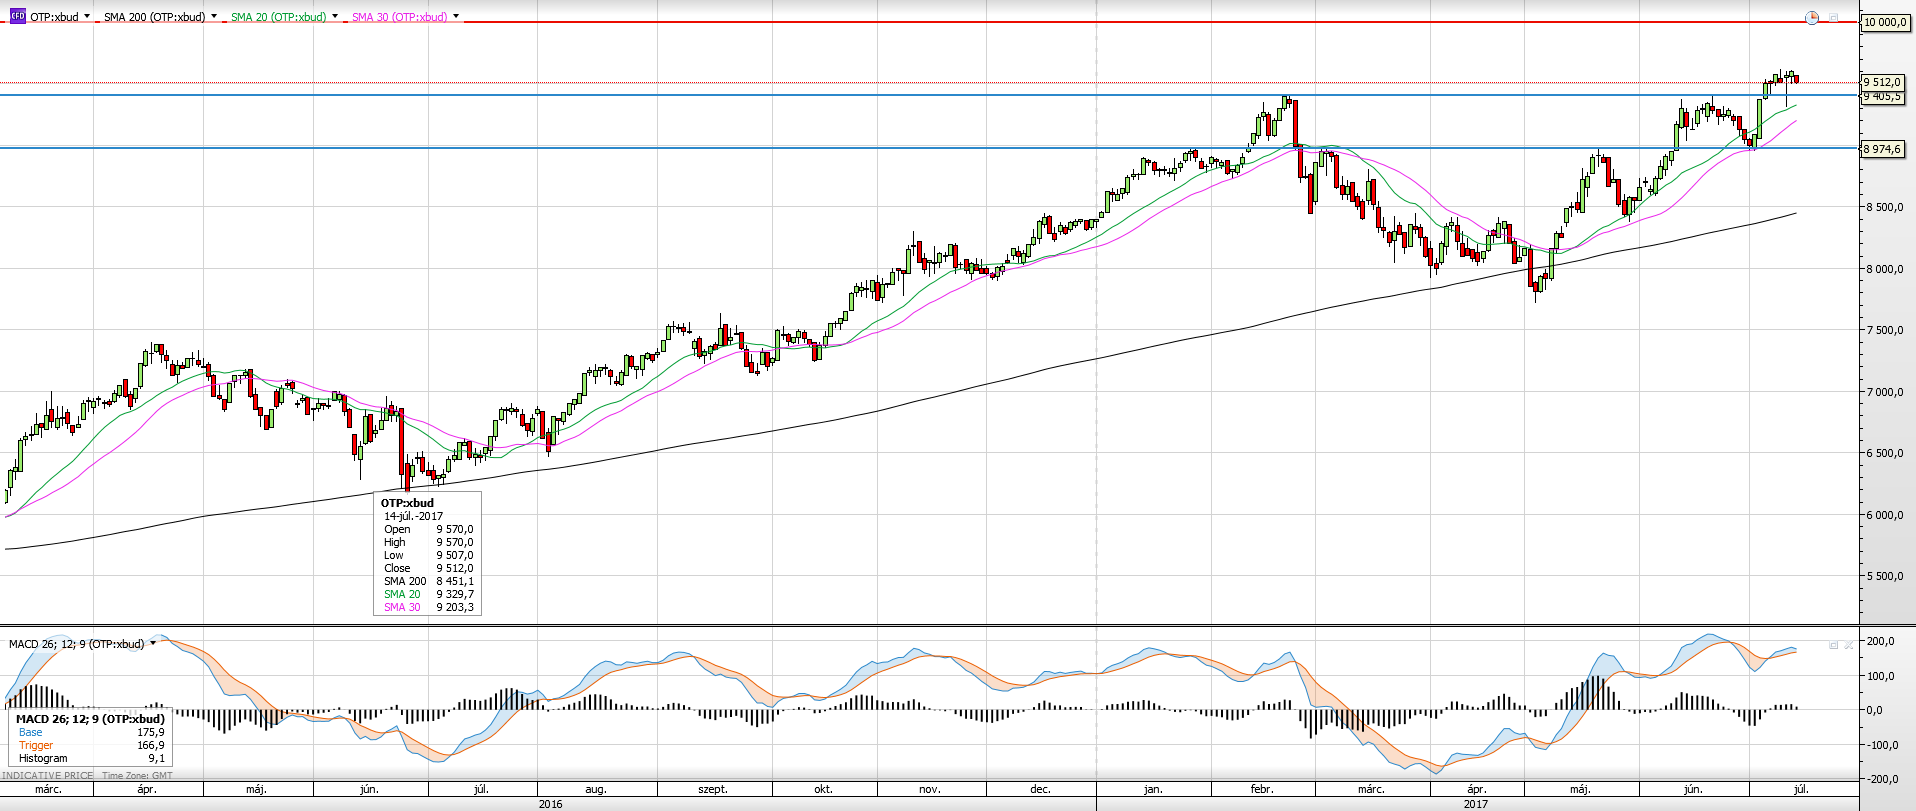Click 'SMA 20 9 329,7' value in data box
1916x811 pixels.
[455, 594]
